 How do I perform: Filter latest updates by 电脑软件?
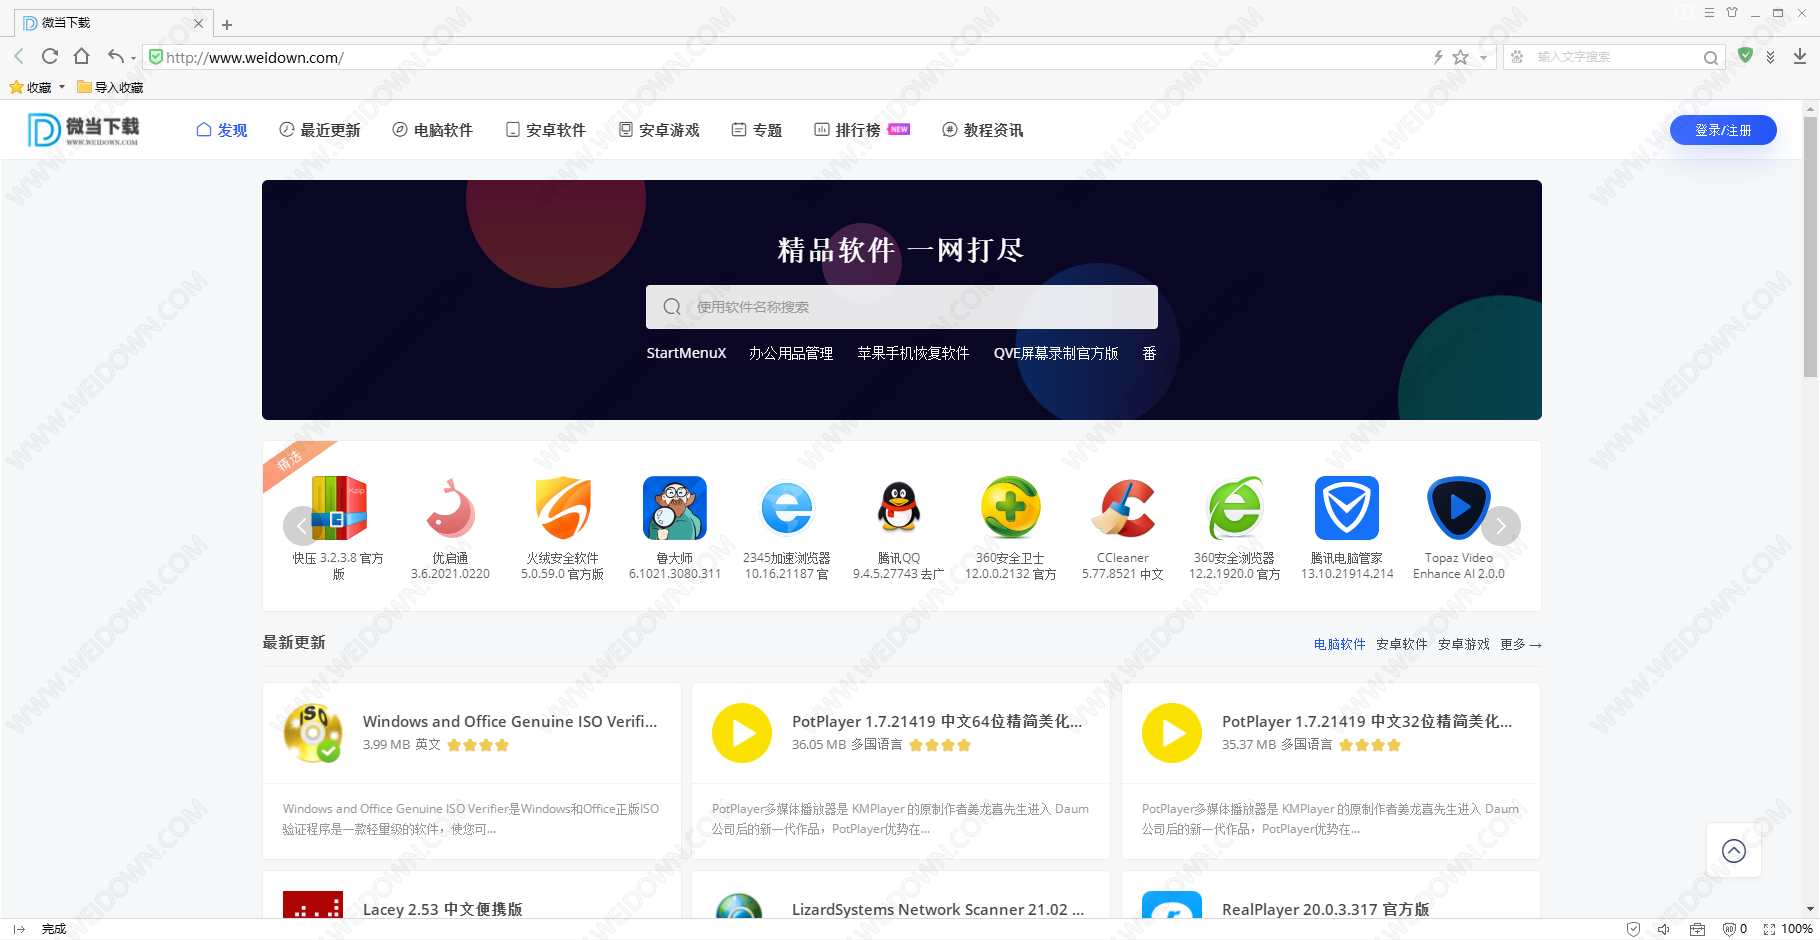[1339, 644]
